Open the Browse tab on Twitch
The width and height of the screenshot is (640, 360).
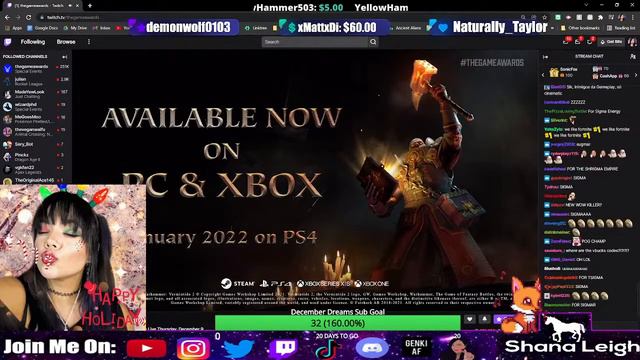coord(66,42)
